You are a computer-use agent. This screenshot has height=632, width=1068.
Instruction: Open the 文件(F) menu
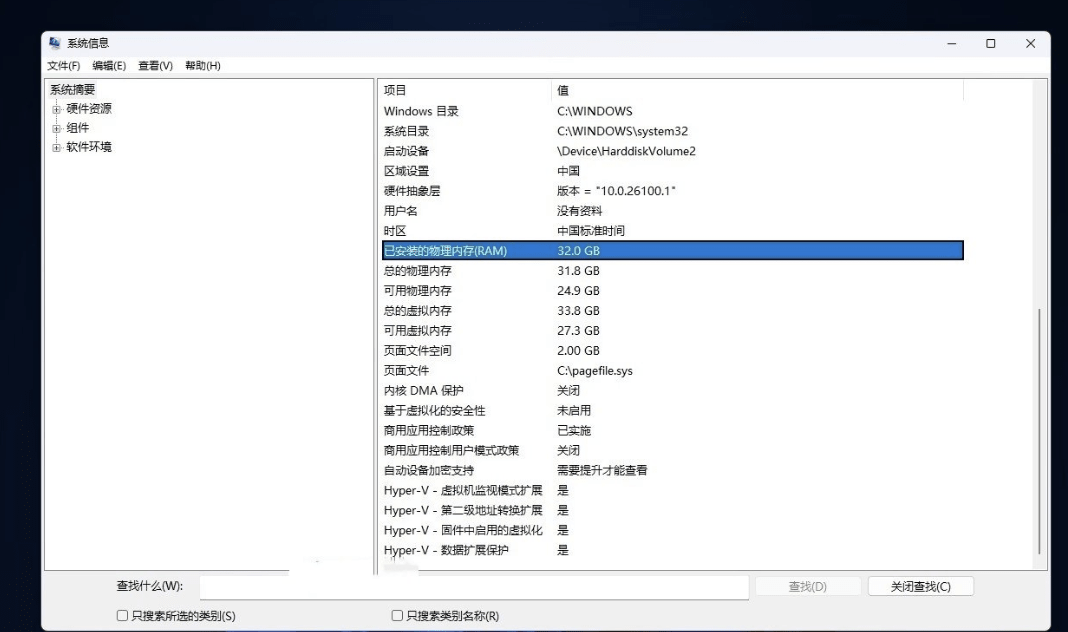pyautogui.click(x=63, y=66)
